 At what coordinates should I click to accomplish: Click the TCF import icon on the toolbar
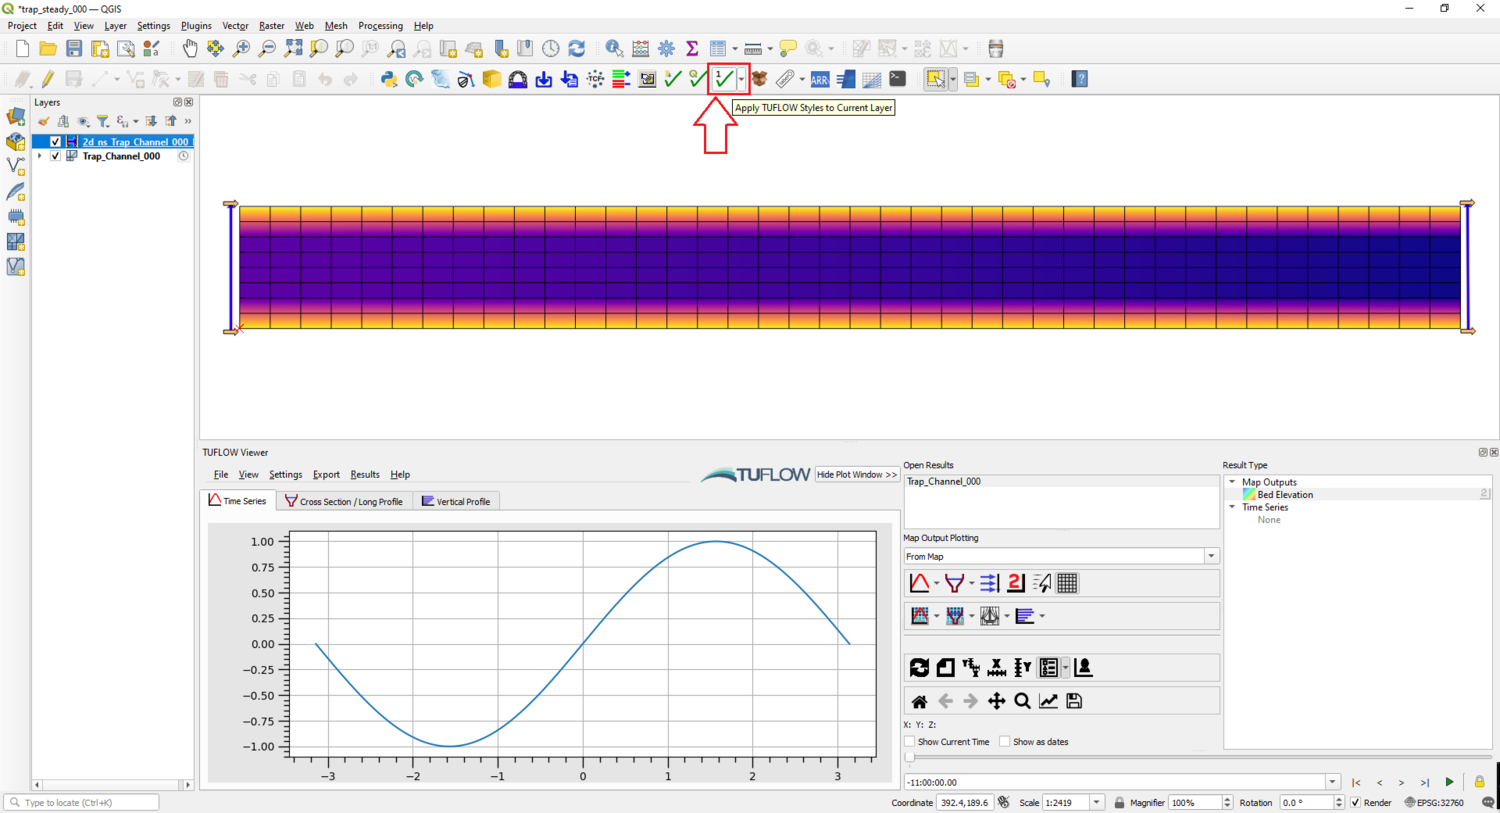594,79
